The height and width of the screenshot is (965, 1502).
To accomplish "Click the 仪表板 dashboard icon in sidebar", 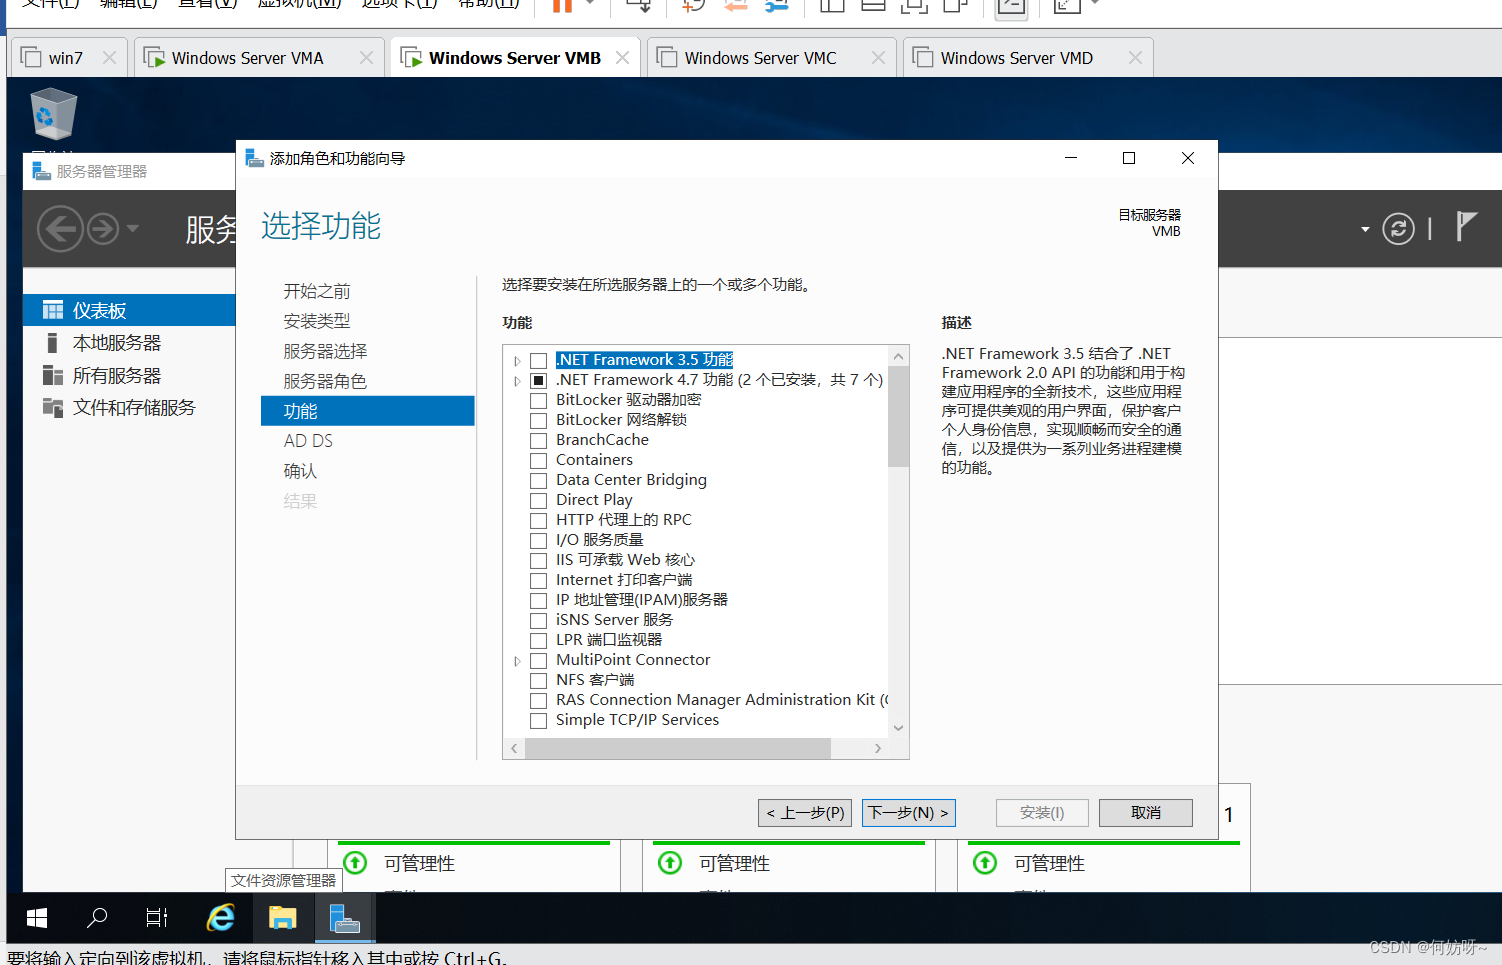I will point(53,310).
